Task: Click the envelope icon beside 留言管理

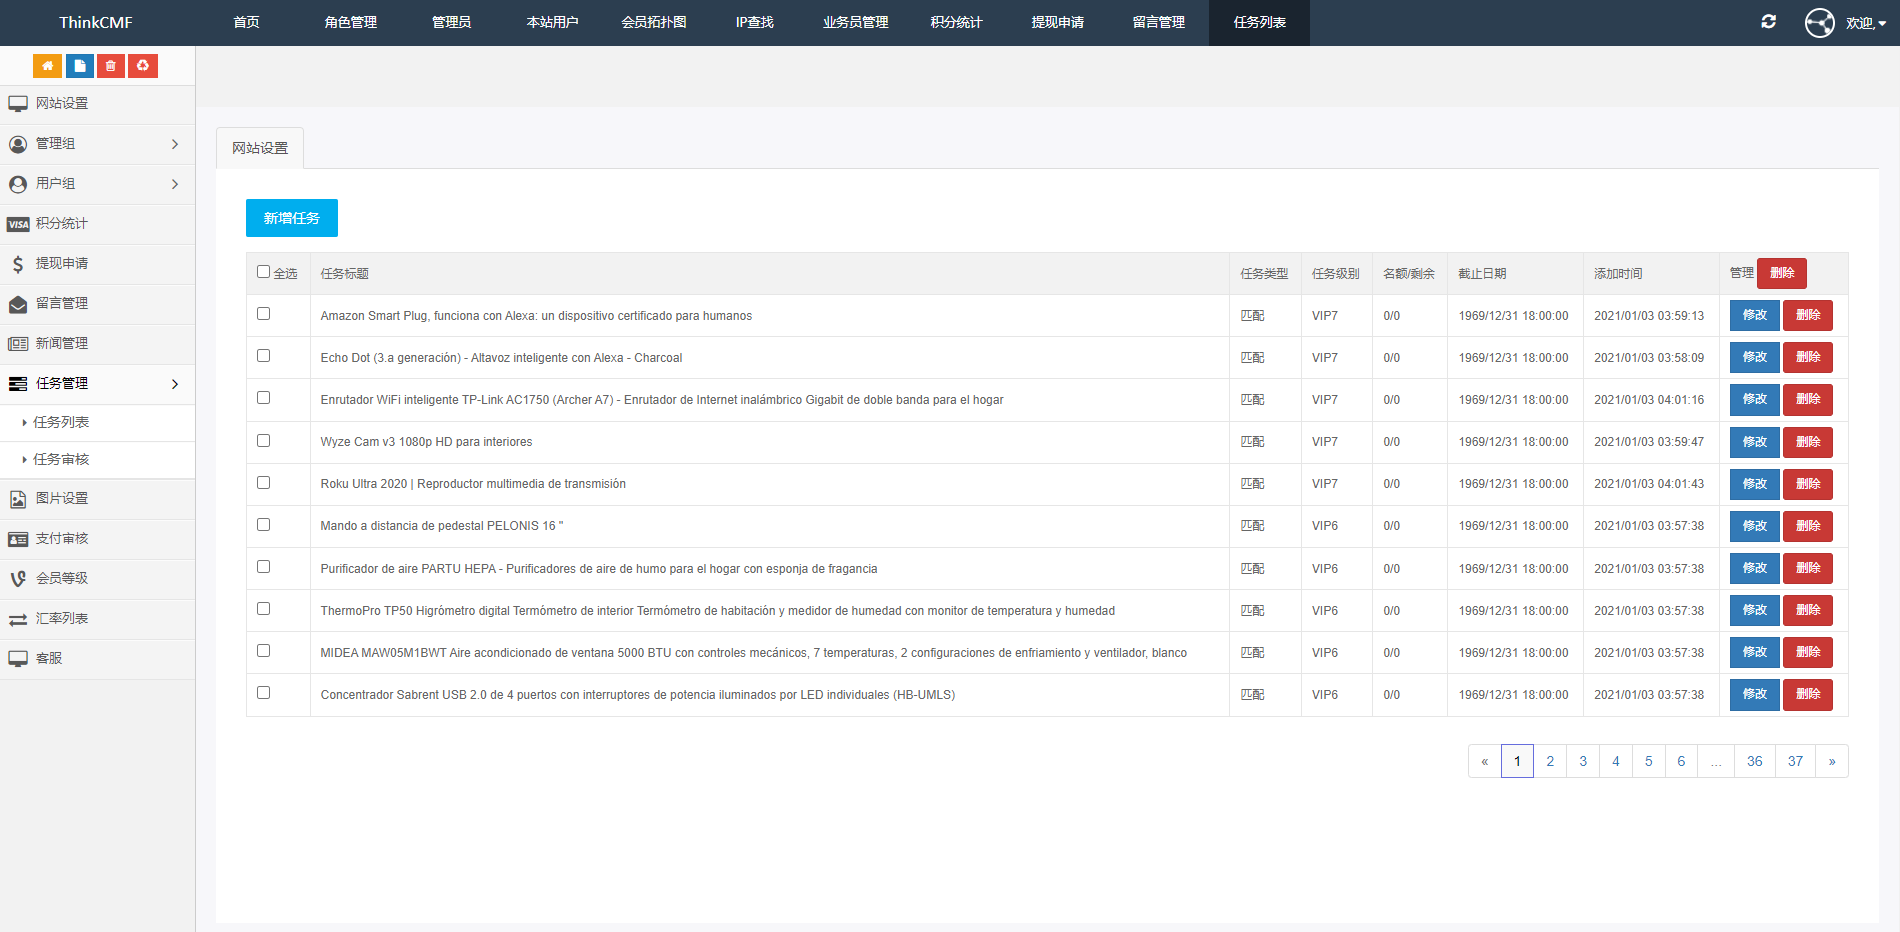Action: point(18,304)
